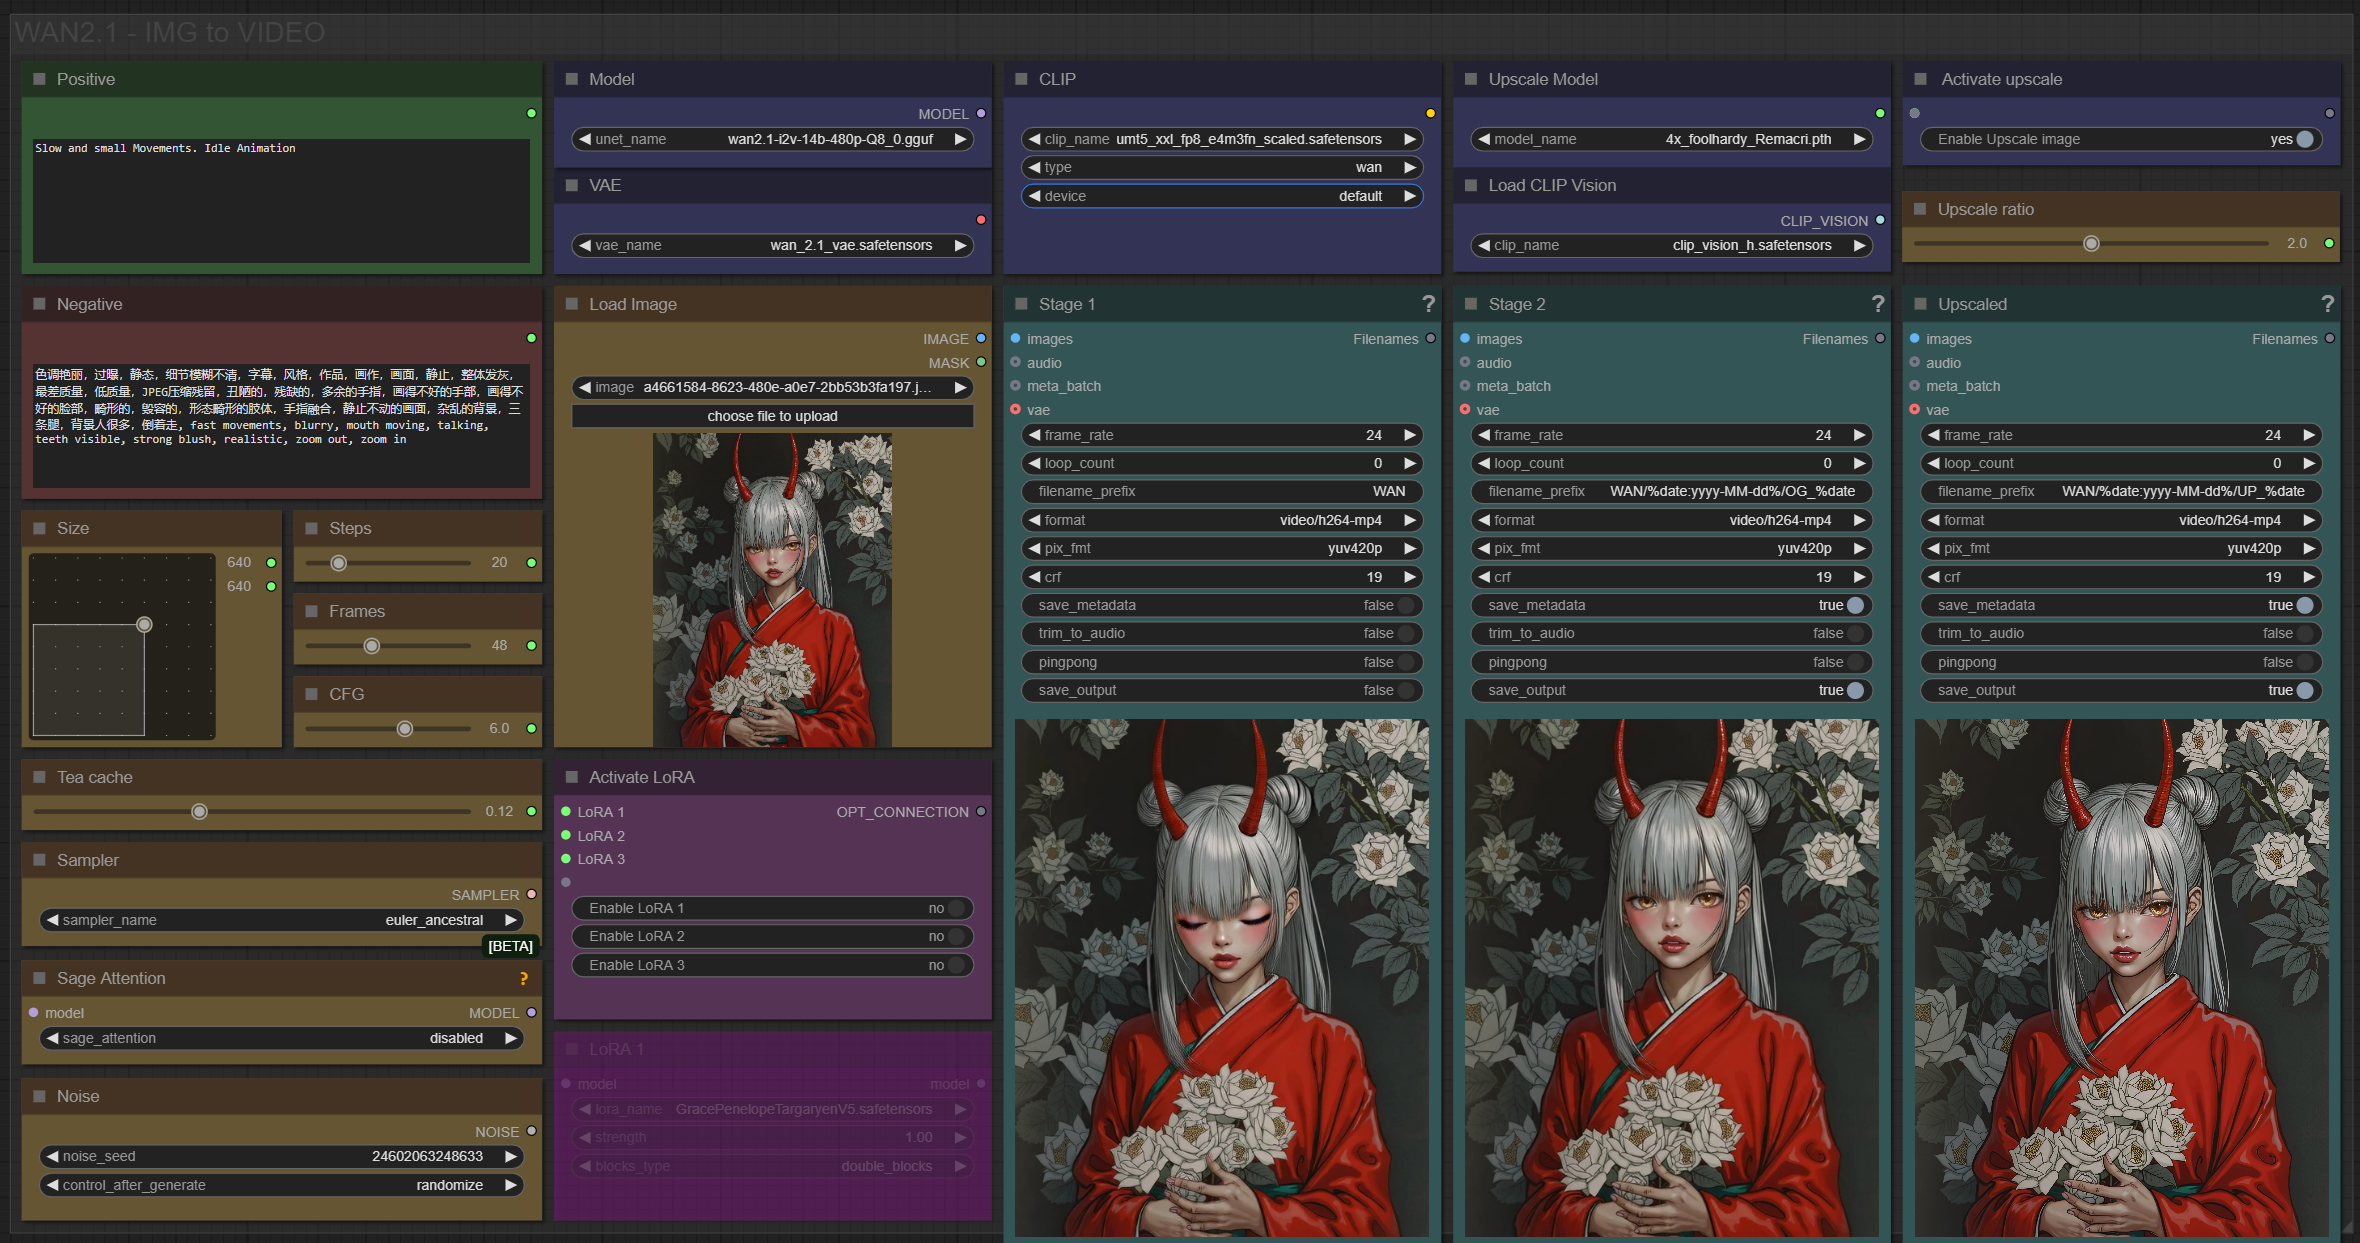
Task: Toggle Enable Upscale image switch
Action: tap(2304, 139)
